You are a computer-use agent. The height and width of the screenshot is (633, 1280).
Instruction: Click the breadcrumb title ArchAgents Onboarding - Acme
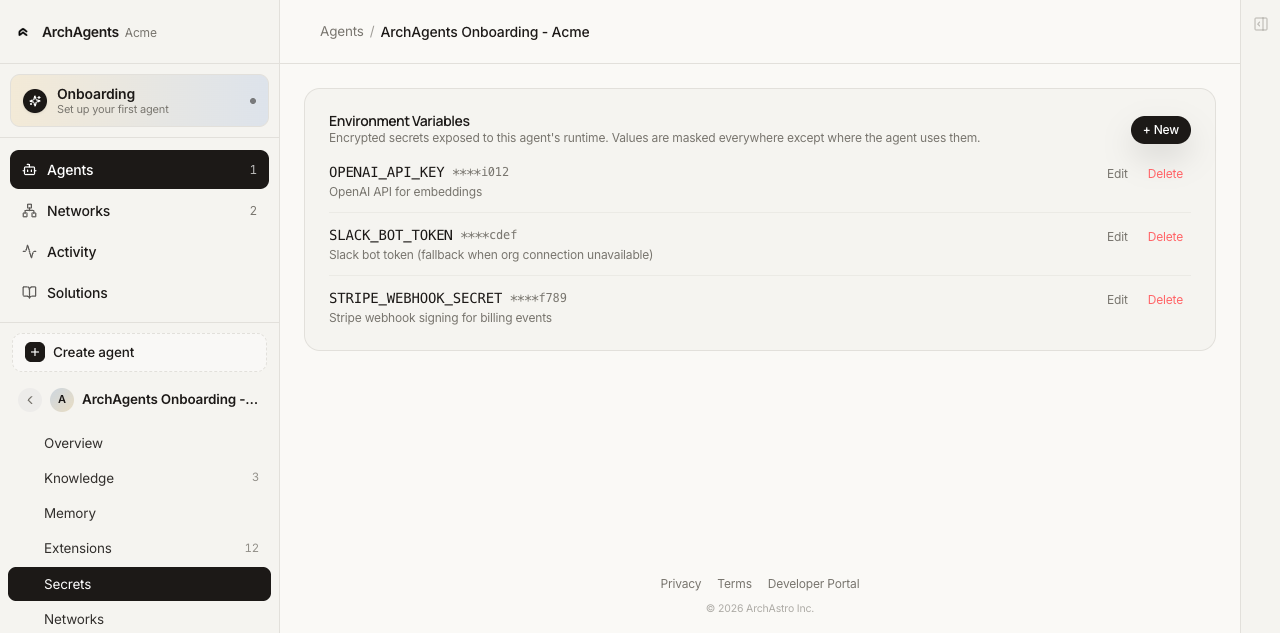point(485,32)
